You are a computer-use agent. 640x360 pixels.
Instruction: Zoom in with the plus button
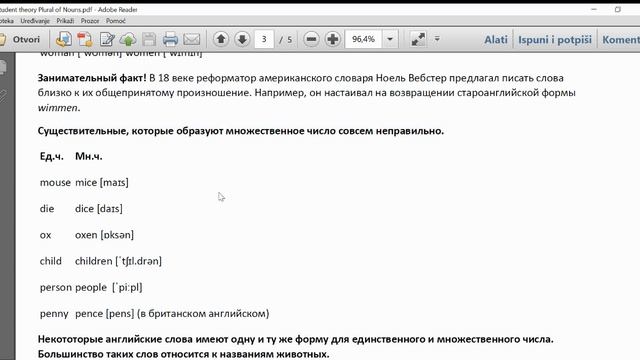[x=333, y=39]
